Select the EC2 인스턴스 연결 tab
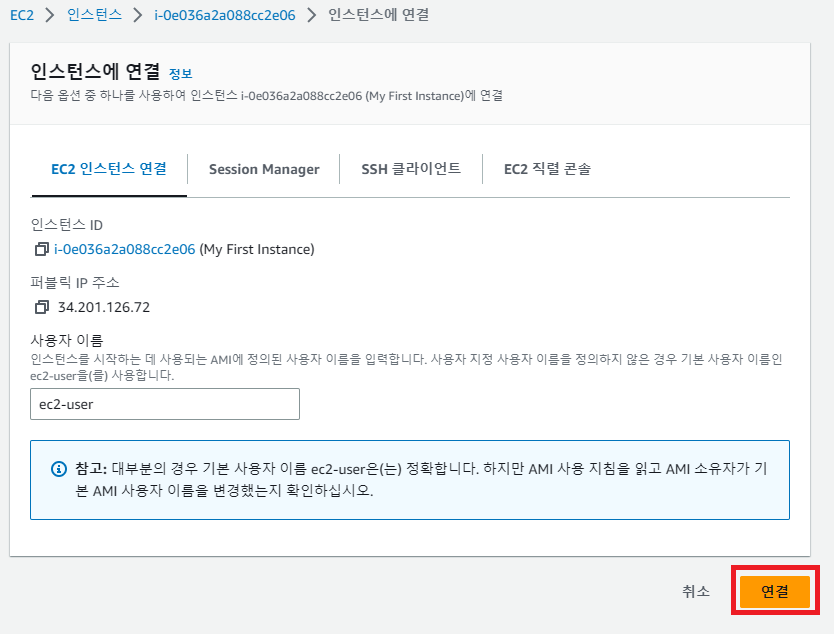The width and height of the screenshot is (834, 634). pos(109,169)
